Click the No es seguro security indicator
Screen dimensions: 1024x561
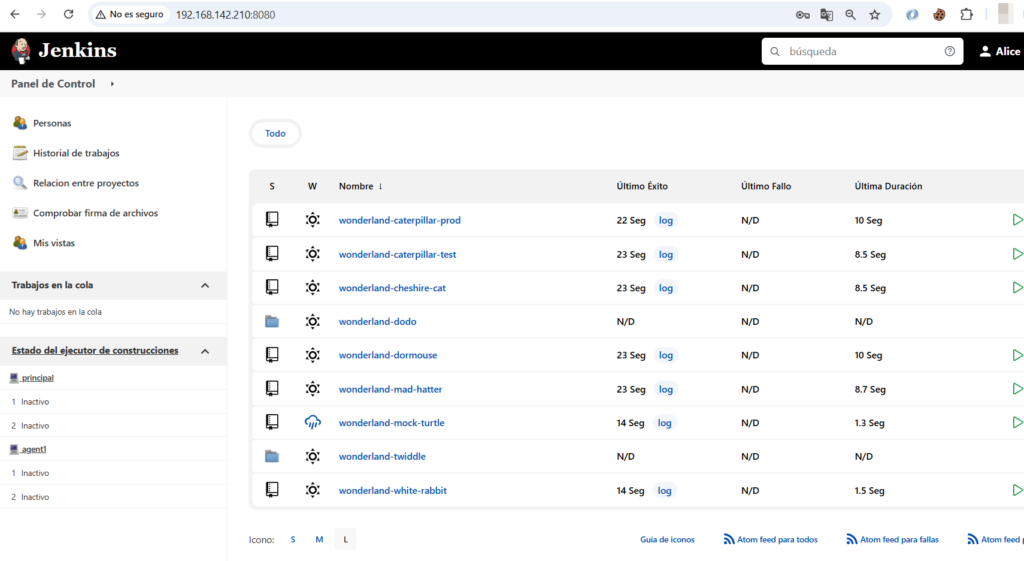[129, 14]
